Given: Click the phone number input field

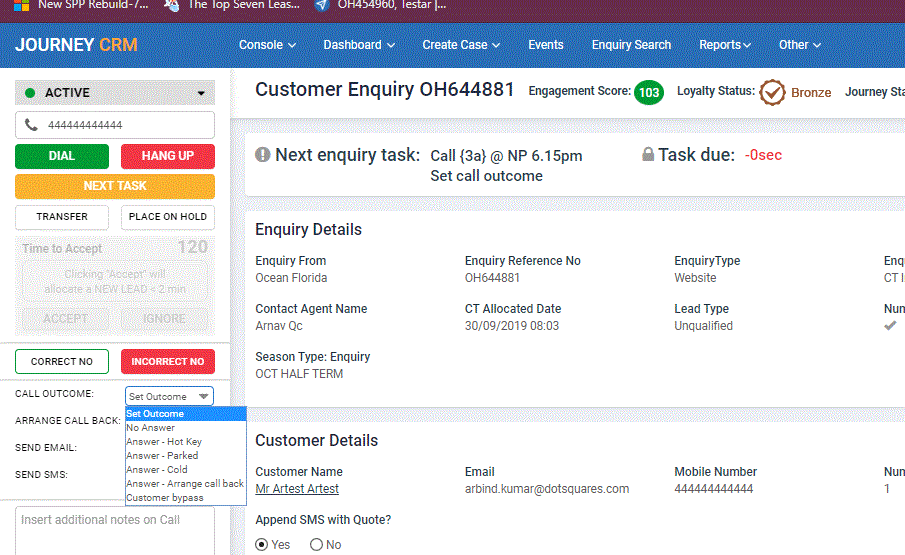Looking at the screenshot, I should click(x=115, y=125).
